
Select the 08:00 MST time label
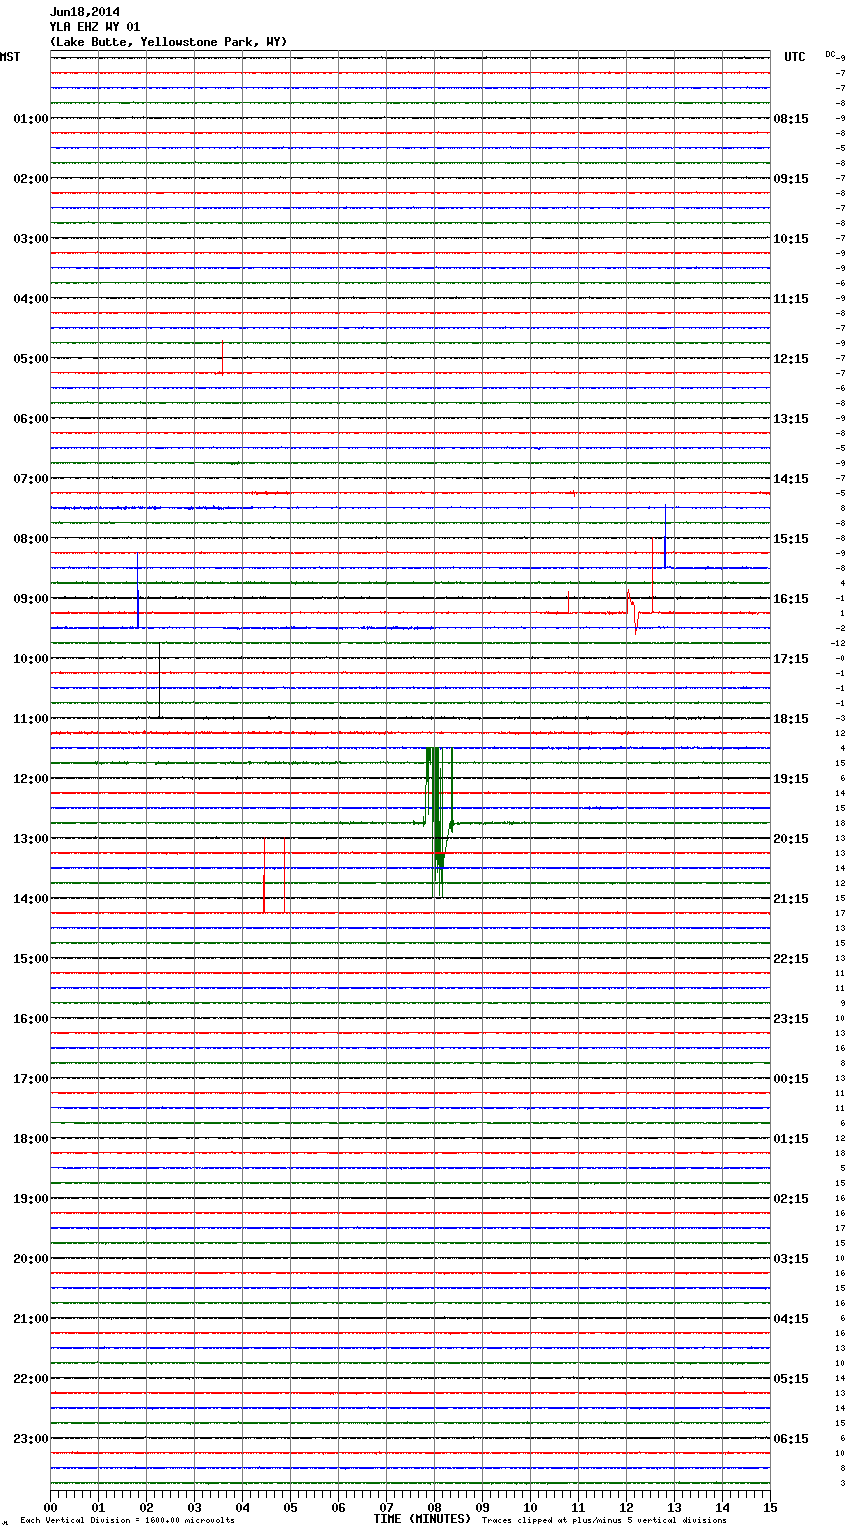31,539
